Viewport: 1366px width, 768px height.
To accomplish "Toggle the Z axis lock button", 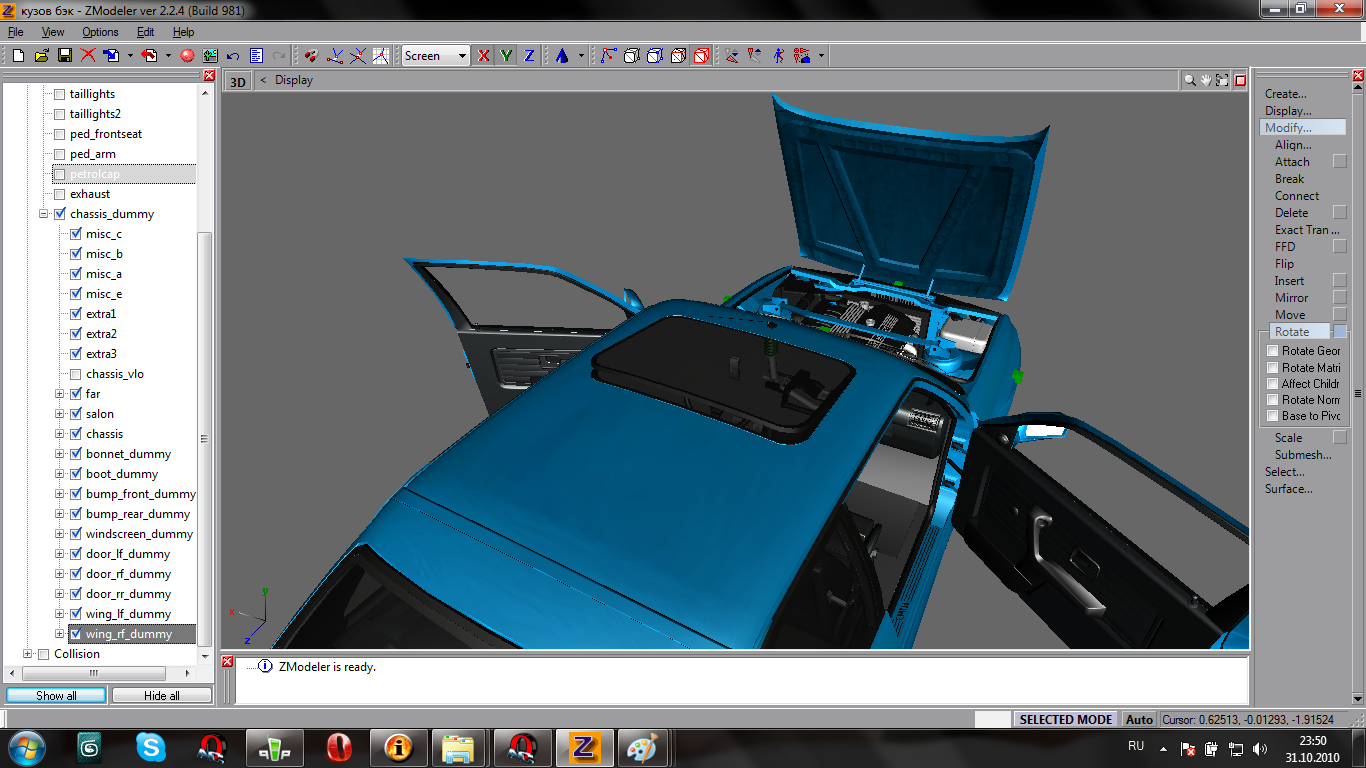I will click(x=529, y=56).
